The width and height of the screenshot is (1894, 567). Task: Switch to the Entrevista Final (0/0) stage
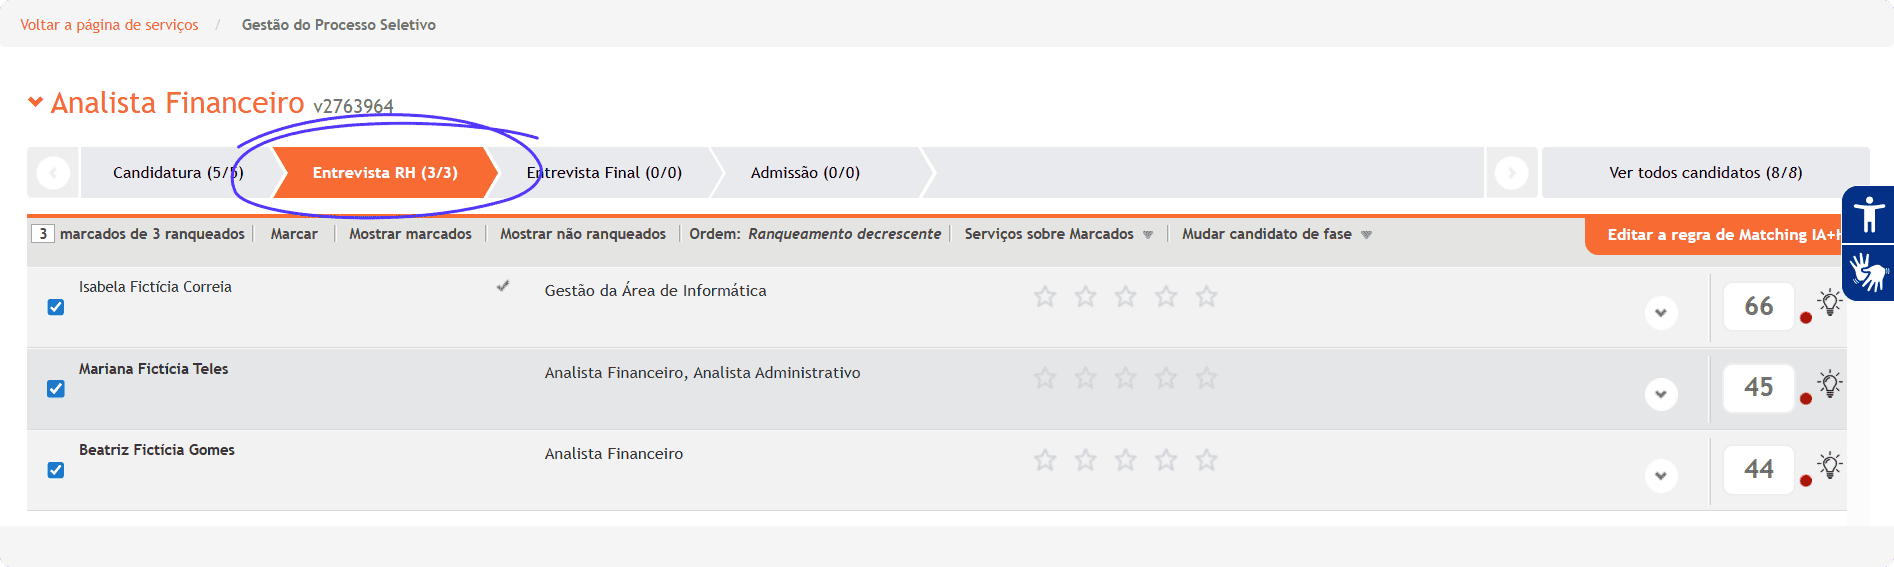tap(604, 173)
